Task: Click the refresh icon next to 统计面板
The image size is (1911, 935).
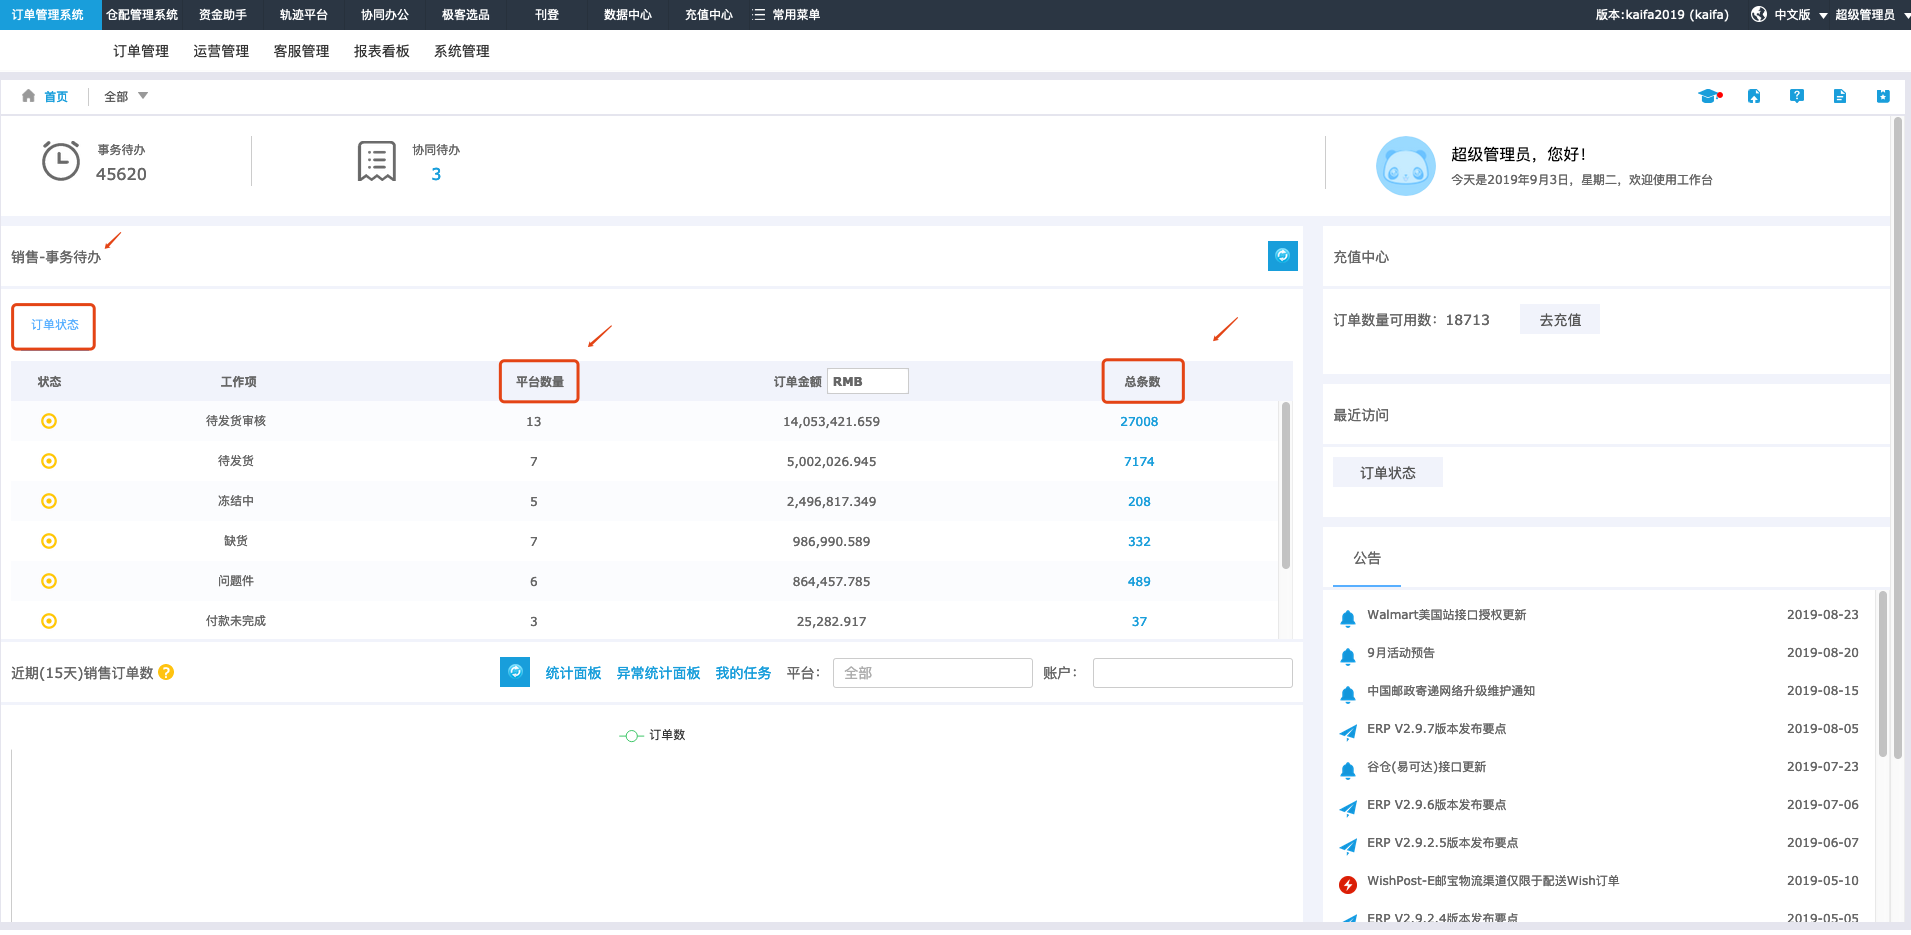Action: click(x=515, y=672)
